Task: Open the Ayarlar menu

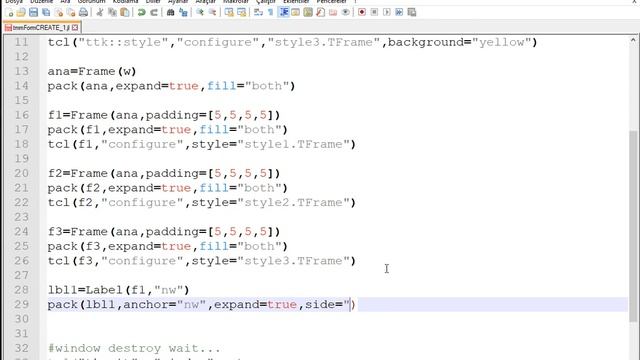Action: point(178,2)
